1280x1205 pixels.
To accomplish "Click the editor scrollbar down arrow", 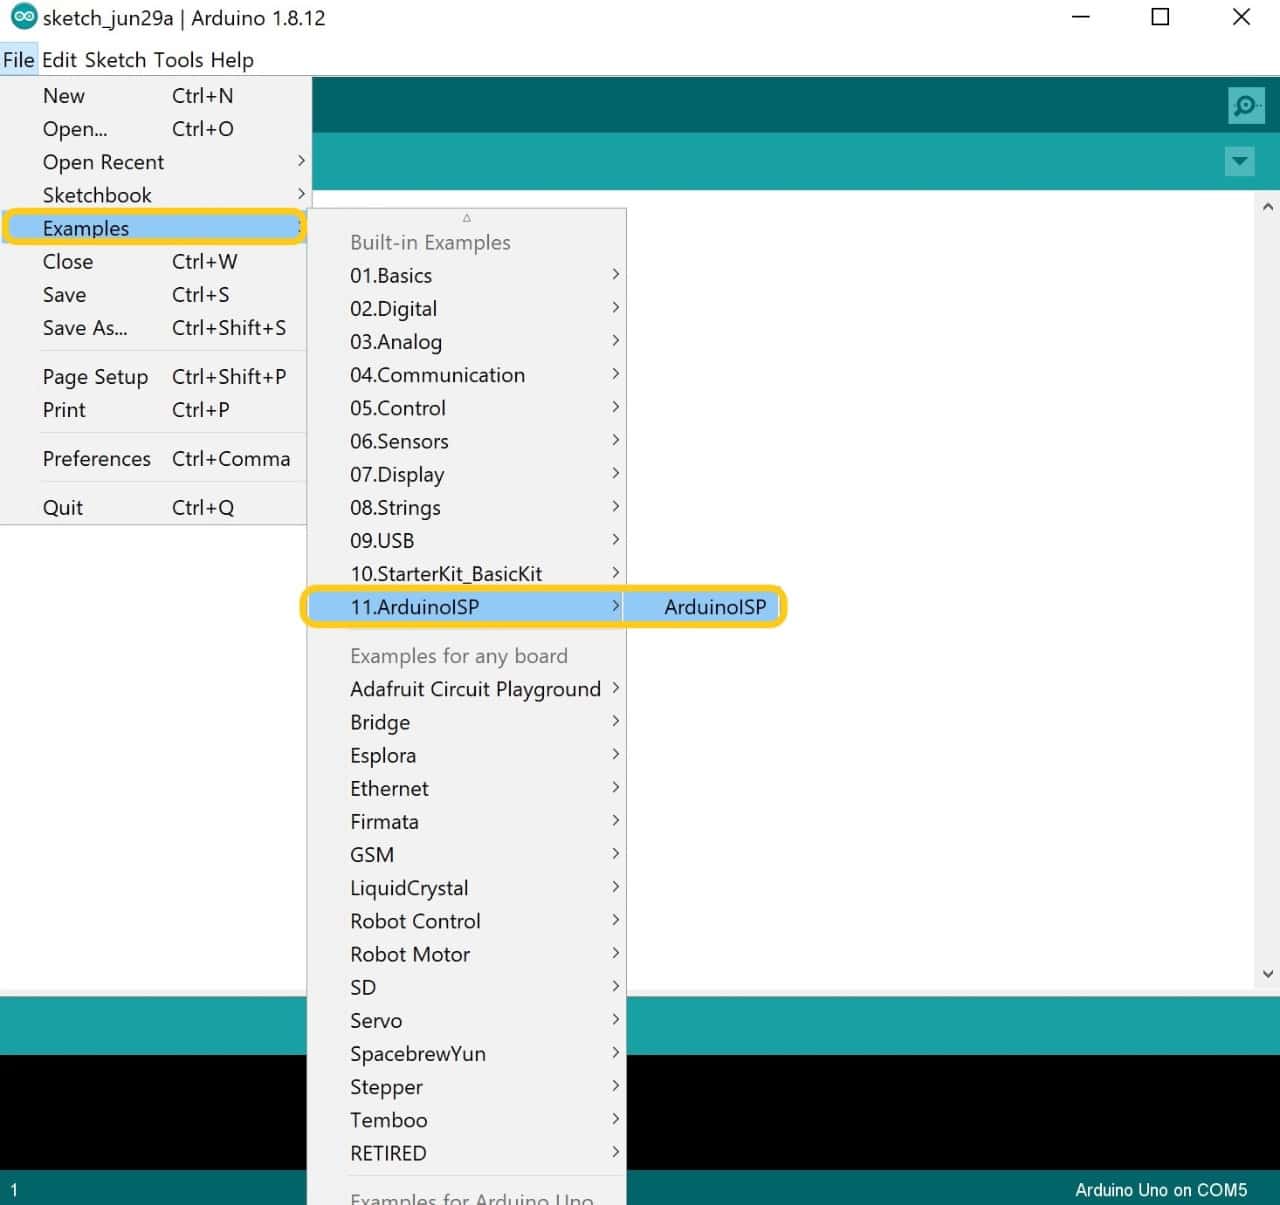I will coord(1268,973).
